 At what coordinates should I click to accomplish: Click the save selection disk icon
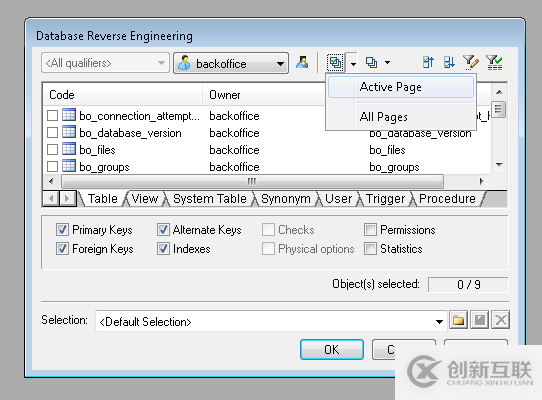[x=479, y=320]
